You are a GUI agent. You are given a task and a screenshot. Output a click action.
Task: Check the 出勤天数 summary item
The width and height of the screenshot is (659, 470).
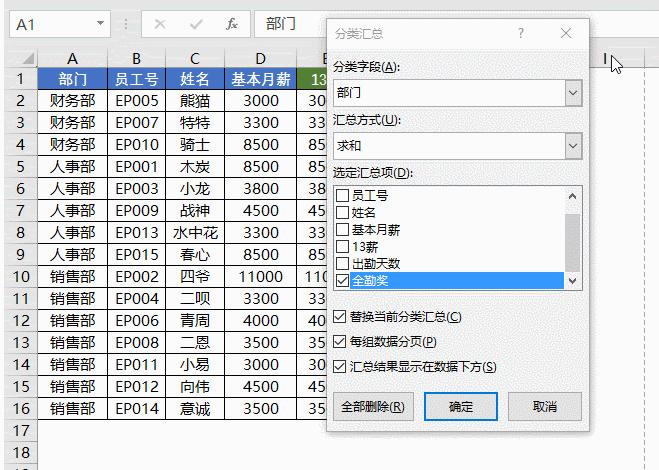[x=343, y=264]
